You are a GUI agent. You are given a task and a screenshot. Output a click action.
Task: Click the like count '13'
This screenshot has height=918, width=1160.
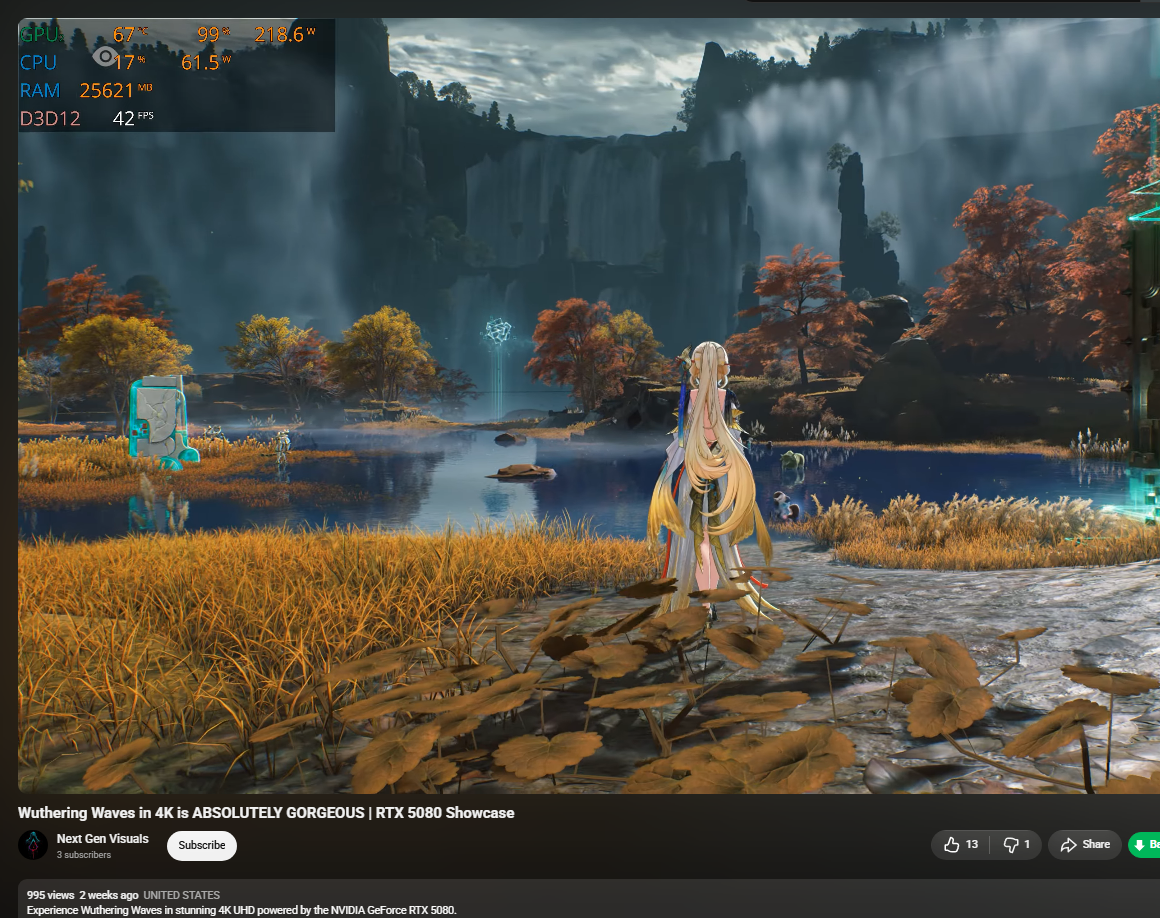971,845
